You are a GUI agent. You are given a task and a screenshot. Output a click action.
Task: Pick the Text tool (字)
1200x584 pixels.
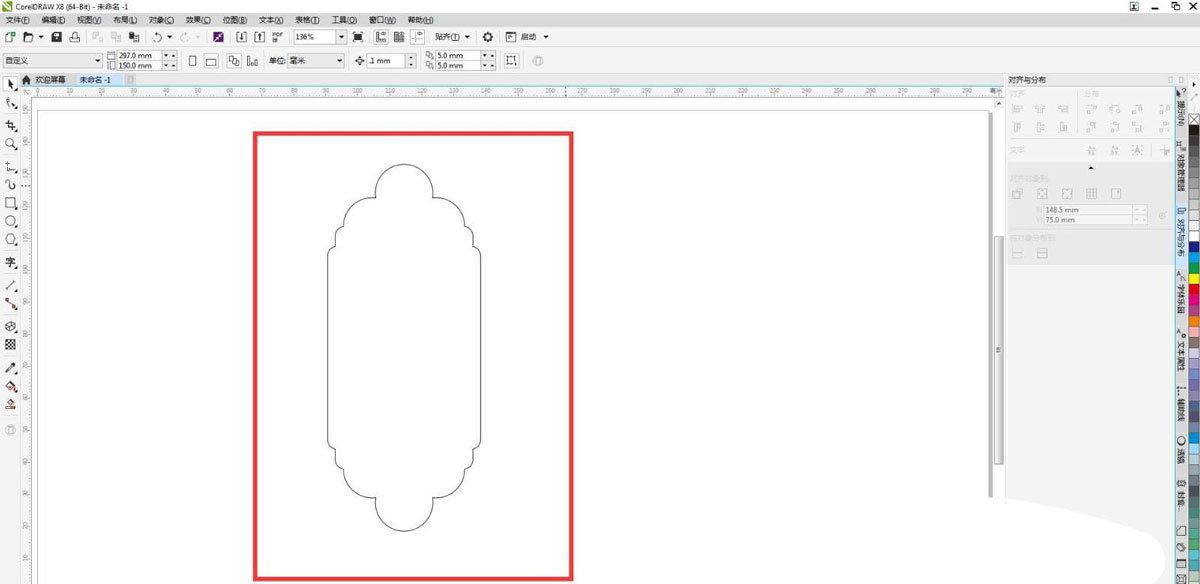pos(11,263)
